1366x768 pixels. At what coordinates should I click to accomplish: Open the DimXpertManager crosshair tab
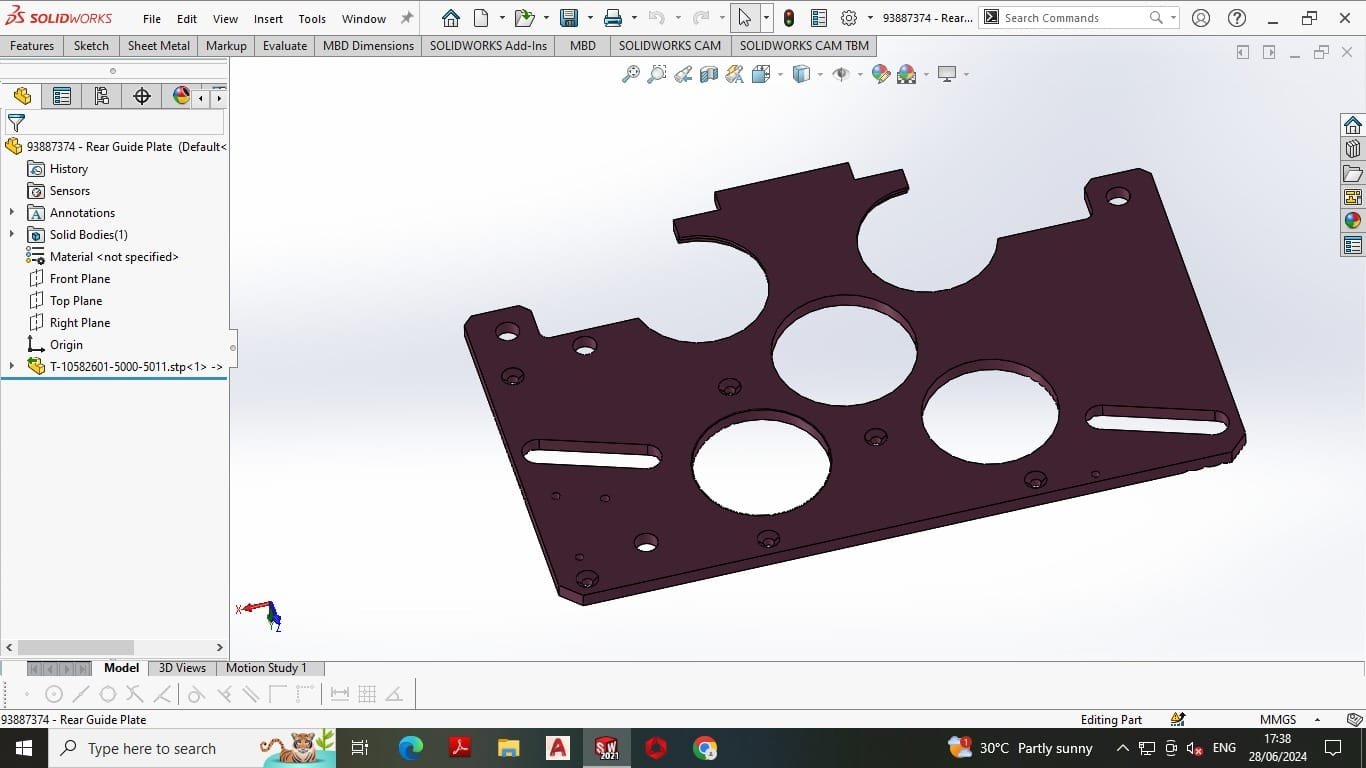pos(142,96)
